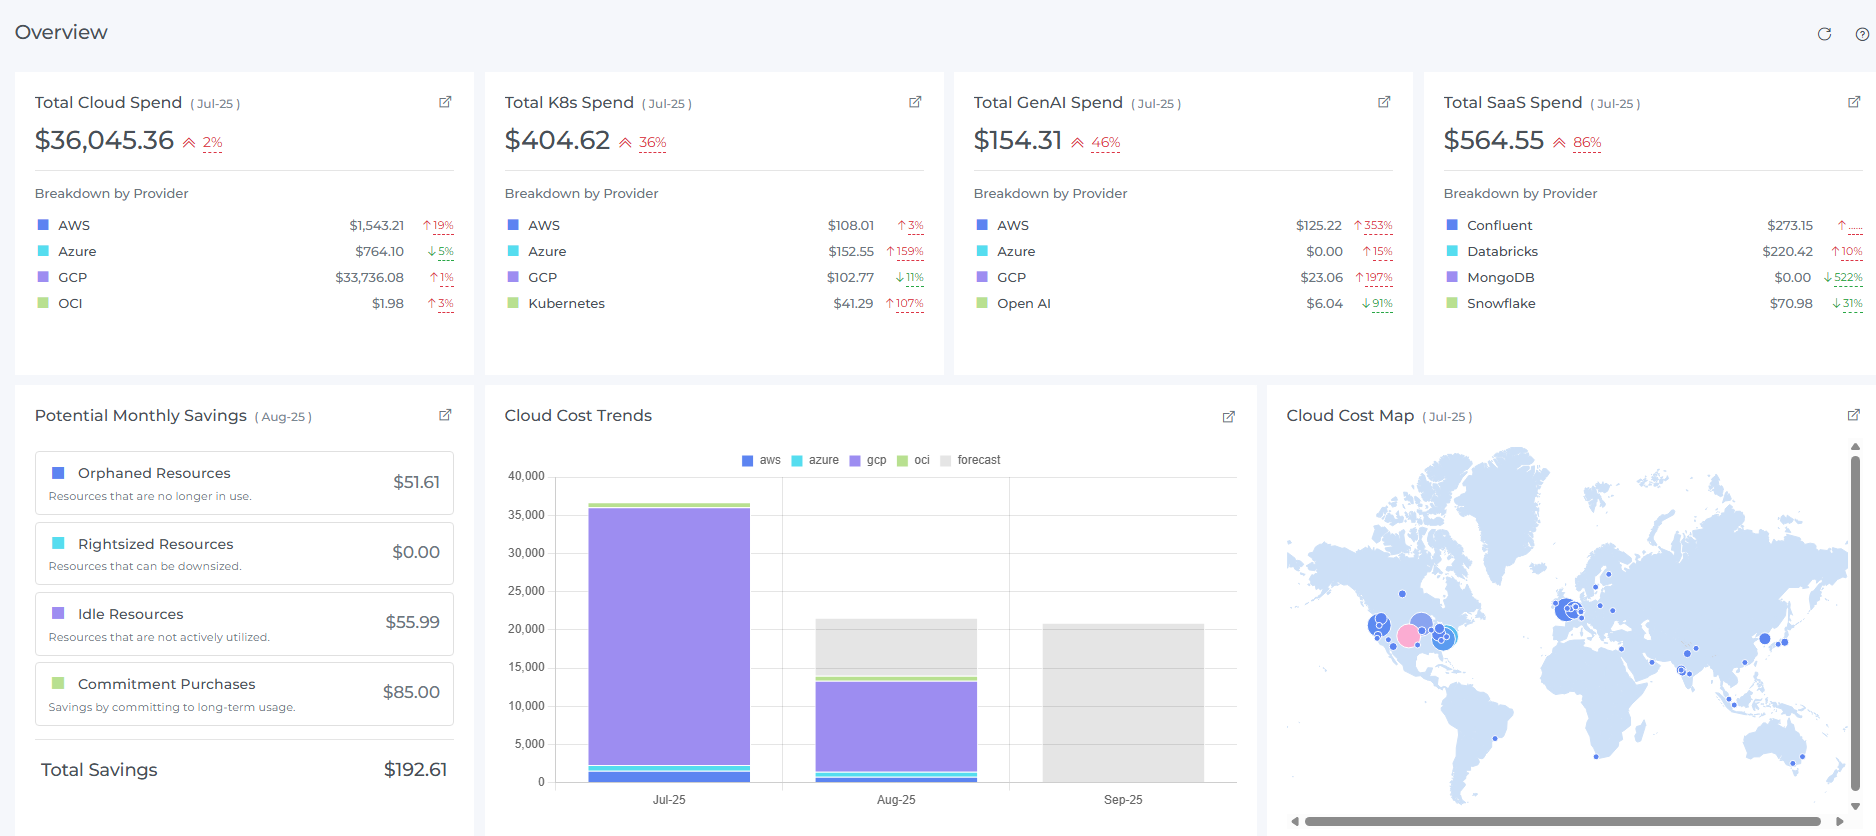Toggle the forecast series in chart legend
Viewport: 1876px width, 836px height.
[x=970, y=461]
